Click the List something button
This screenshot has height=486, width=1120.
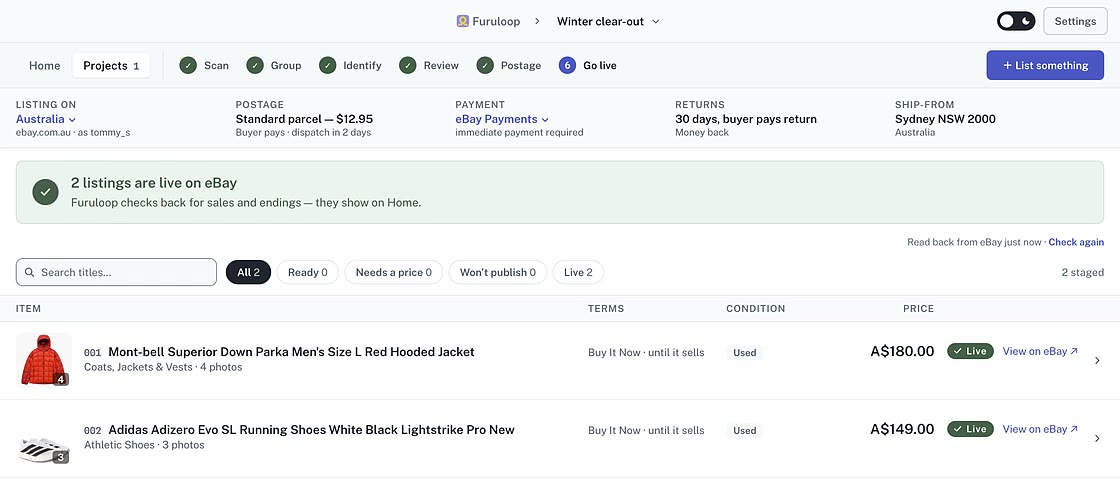coord(1045,65)
